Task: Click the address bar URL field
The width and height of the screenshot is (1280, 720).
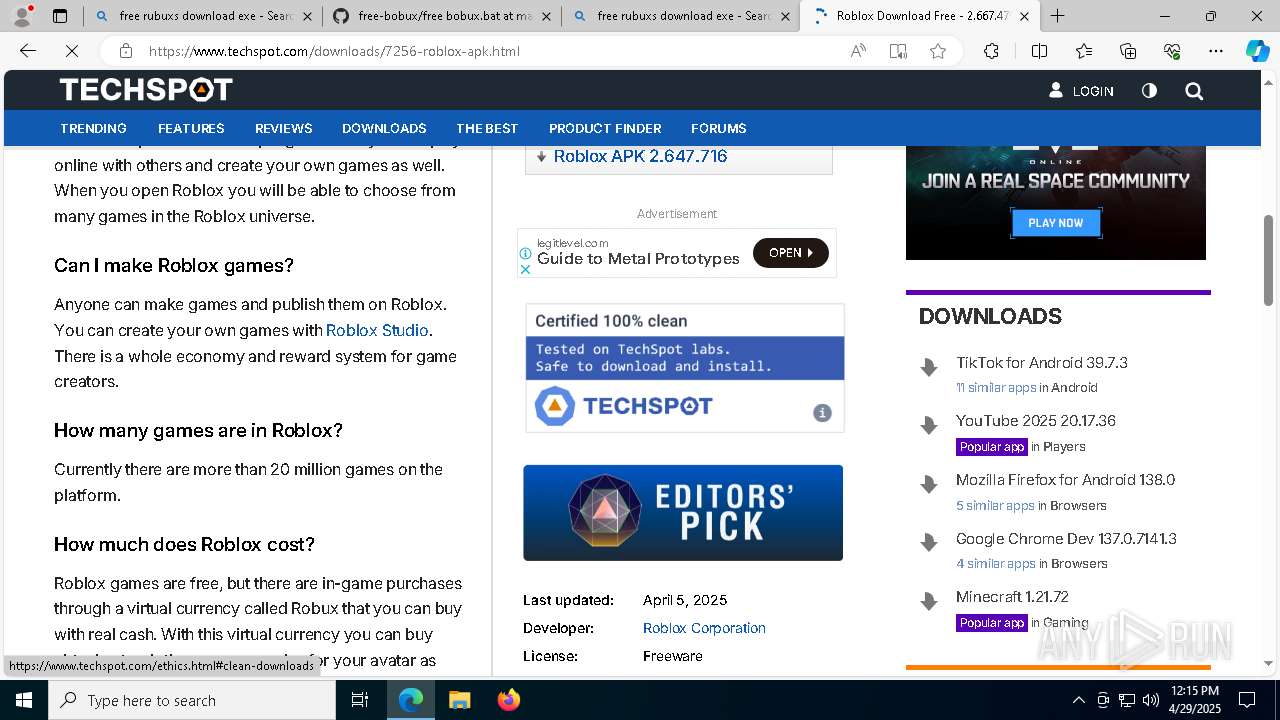Action: coord(490,51)
